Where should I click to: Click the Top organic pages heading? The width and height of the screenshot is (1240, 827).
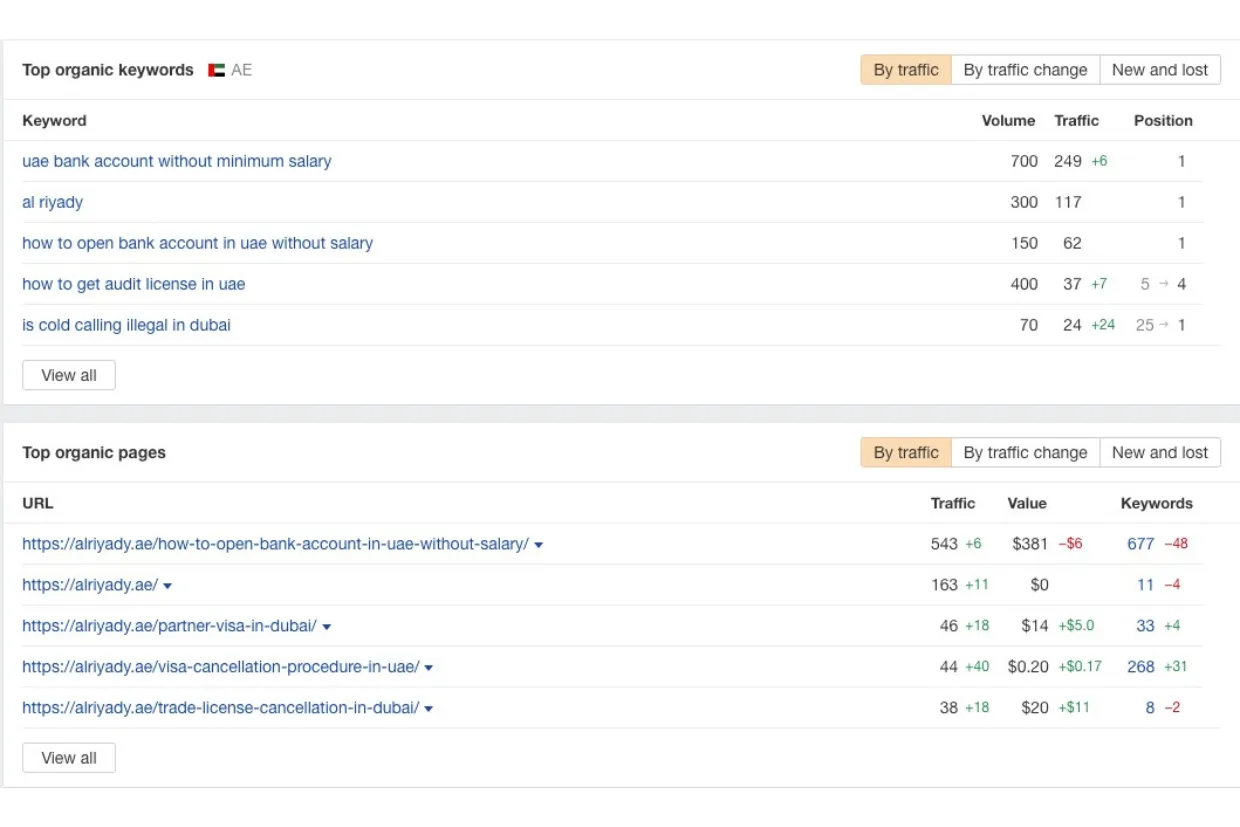pyautogui.click(x=94, y=453)
